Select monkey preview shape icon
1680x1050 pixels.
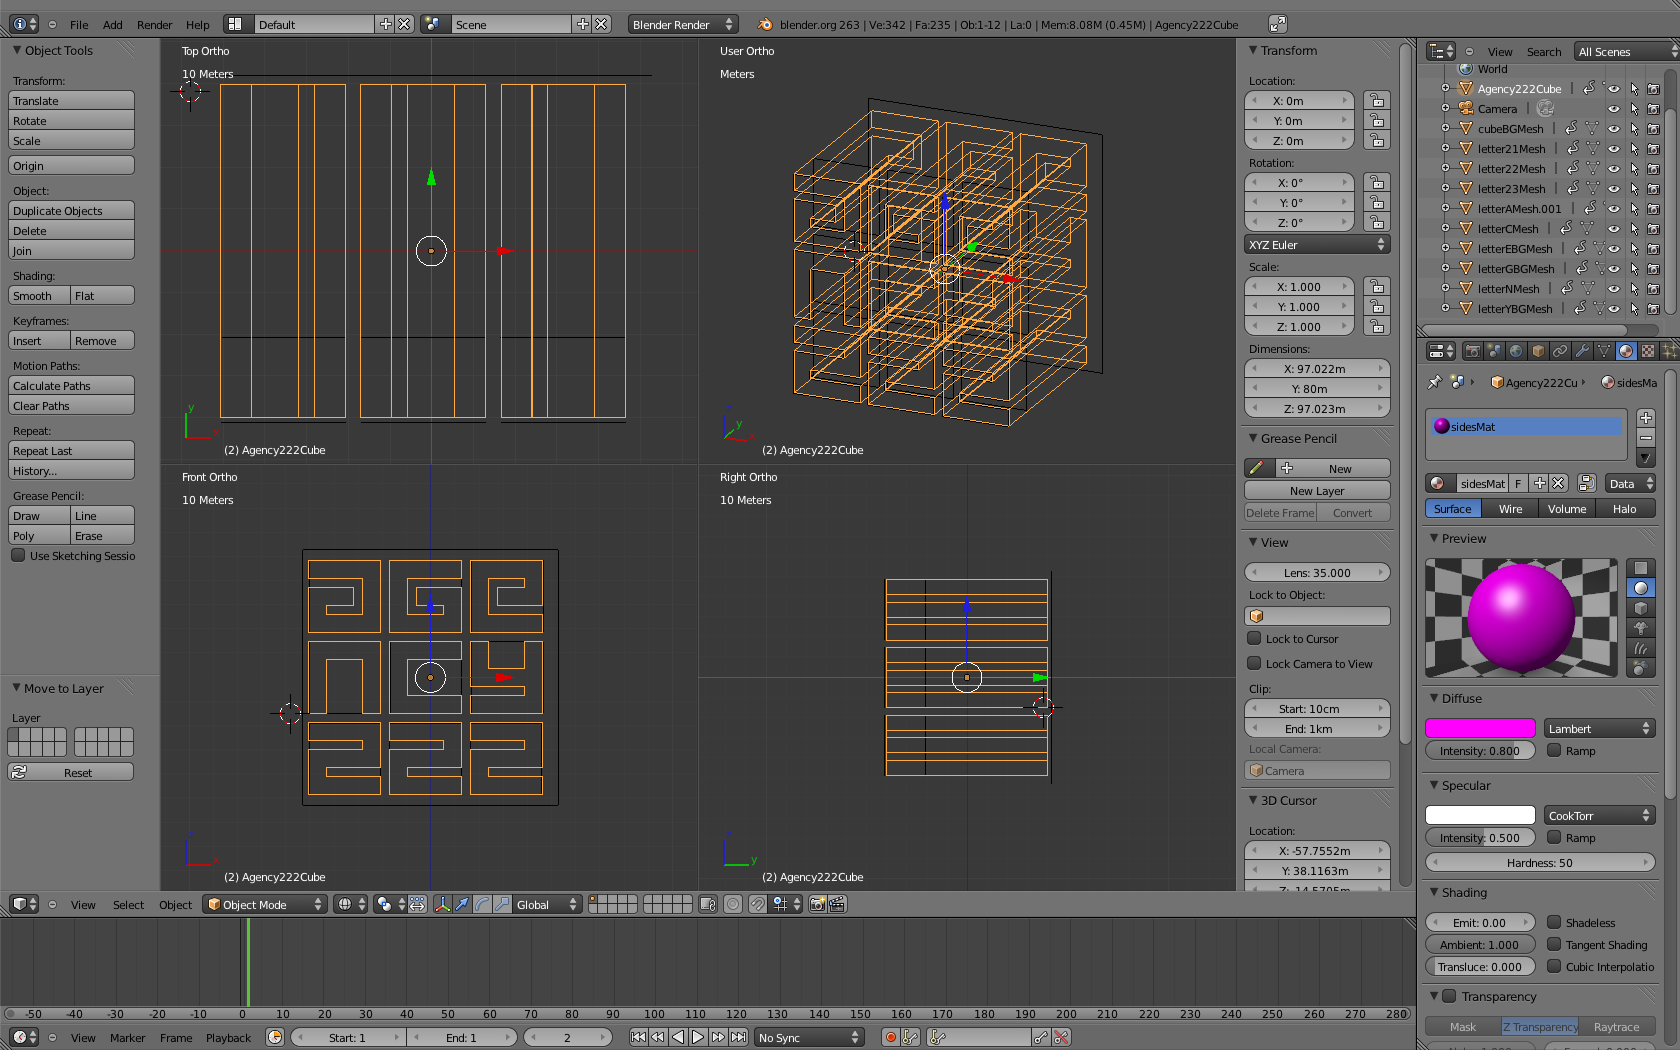pyautogui.click(x=1641, y=628)
